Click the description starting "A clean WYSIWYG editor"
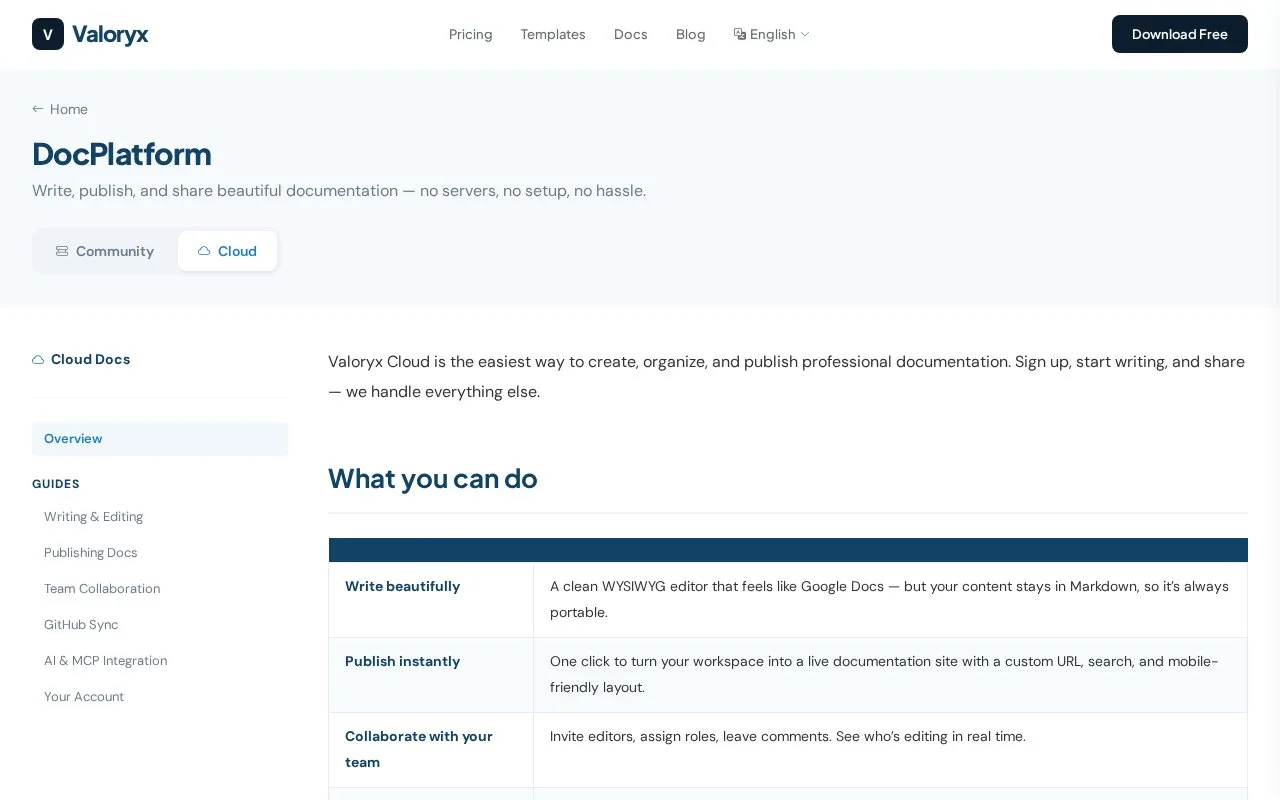This screenshot has width=1280, height=800. [x=889, y=599]
